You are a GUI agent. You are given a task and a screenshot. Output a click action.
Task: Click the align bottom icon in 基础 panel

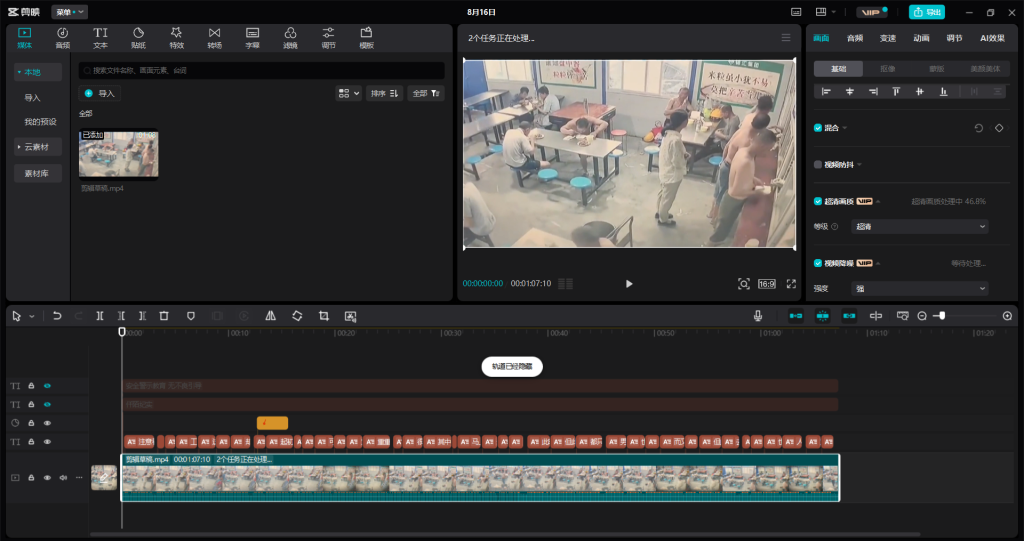943,91
